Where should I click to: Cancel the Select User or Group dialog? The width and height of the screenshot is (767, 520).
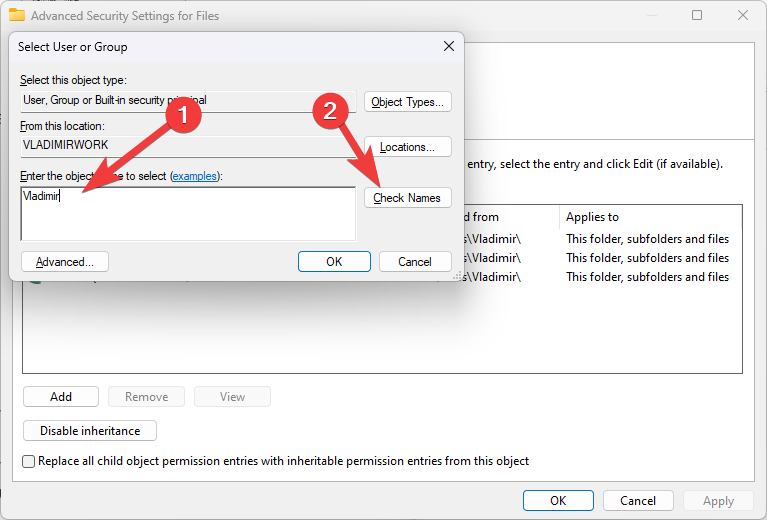(415, 262)
